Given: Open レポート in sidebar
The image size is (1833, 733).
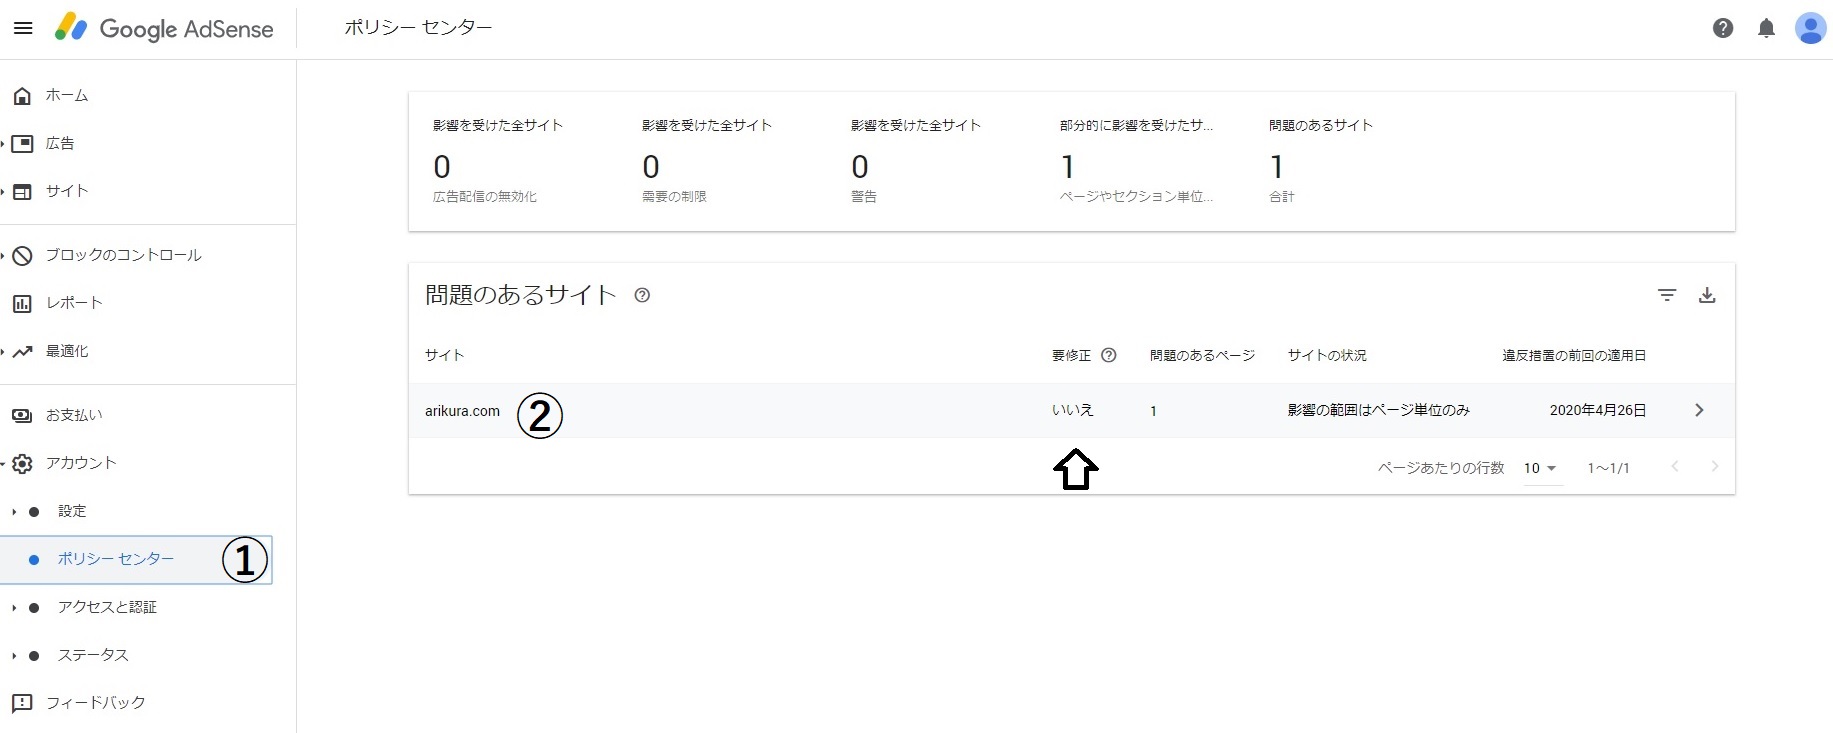Looking at the screenshot, I should (73, 303).
